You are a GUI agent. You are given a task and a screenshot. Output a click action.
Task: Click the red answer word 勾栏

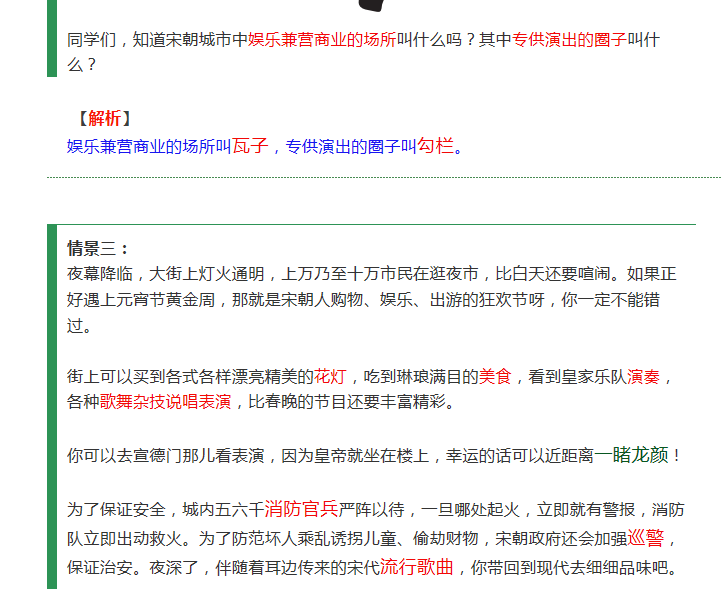pyautogui.click(x=436, y=146)
